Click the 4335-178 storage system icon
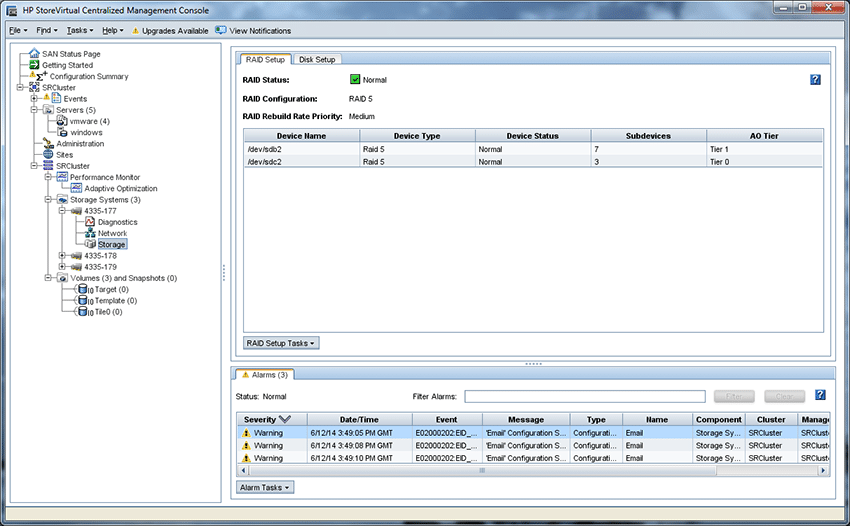This screenshot has height=526, width=850. point(76,255)
